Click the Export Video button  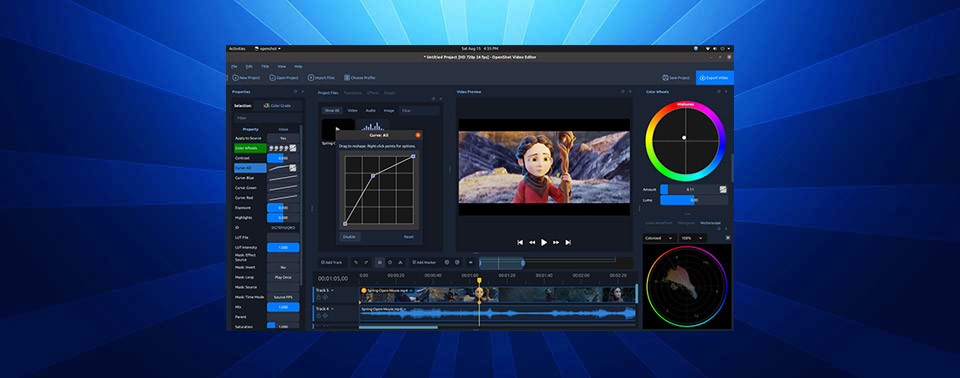click(x=714, y=78)
